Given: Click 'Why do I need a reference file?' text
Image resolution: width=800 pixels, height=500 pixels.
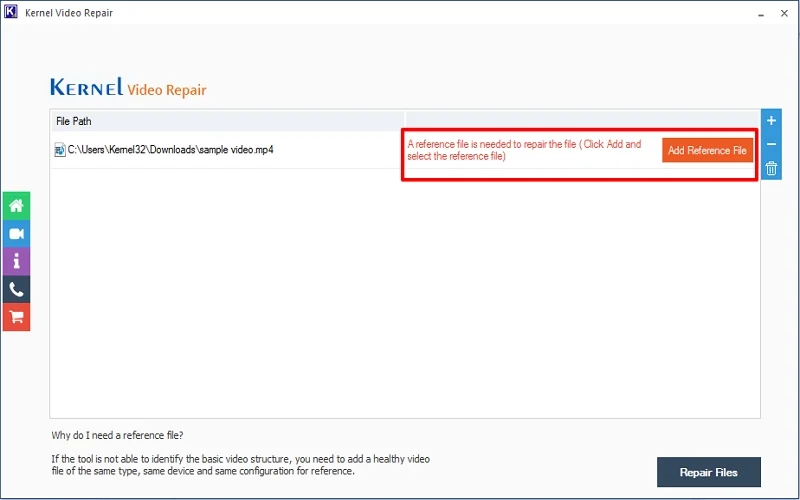Looking at the screenshot, I should pyautogui.click(x=117, y=435).
